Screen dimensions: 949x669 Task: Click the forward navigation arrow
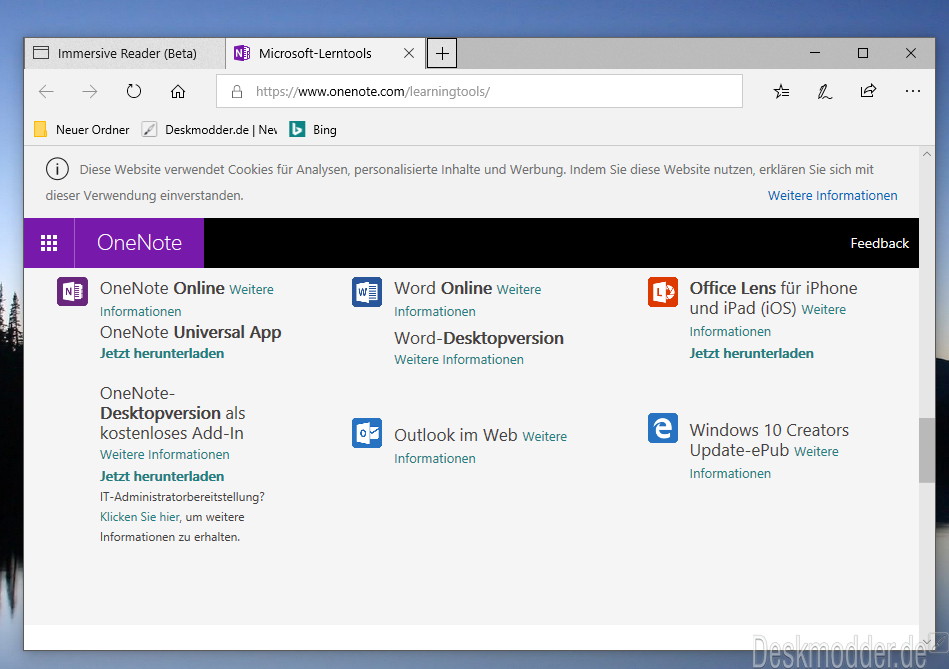[x=90, y=91]
